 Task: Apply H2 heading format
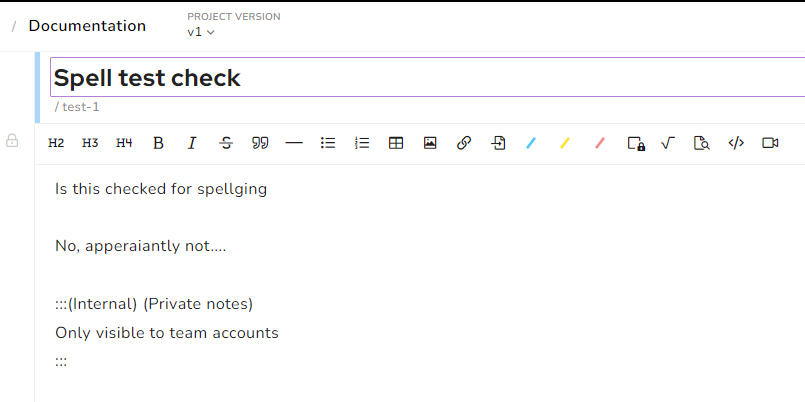click(x=56, y=143)
